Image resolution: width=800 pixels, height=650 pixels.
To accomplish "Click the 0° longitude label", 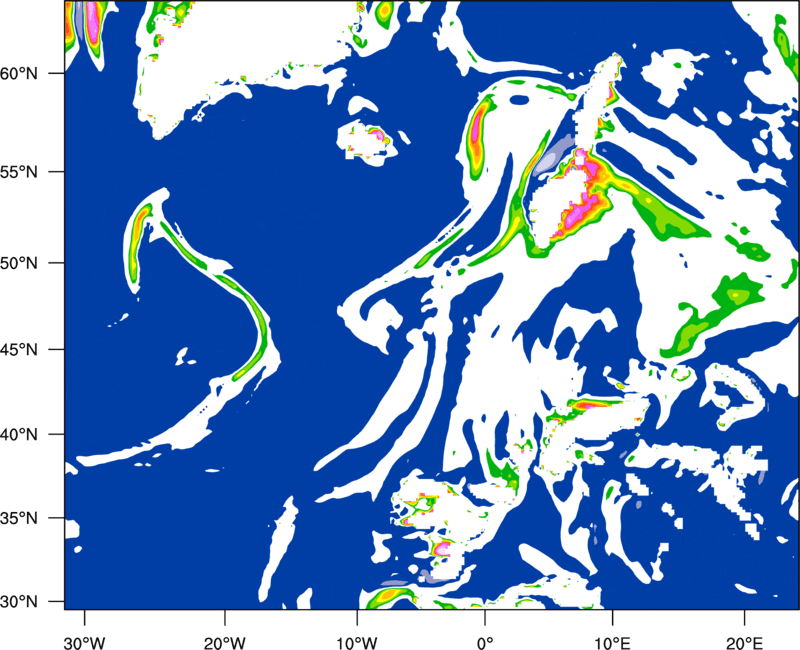I will [x=485, y=642].
